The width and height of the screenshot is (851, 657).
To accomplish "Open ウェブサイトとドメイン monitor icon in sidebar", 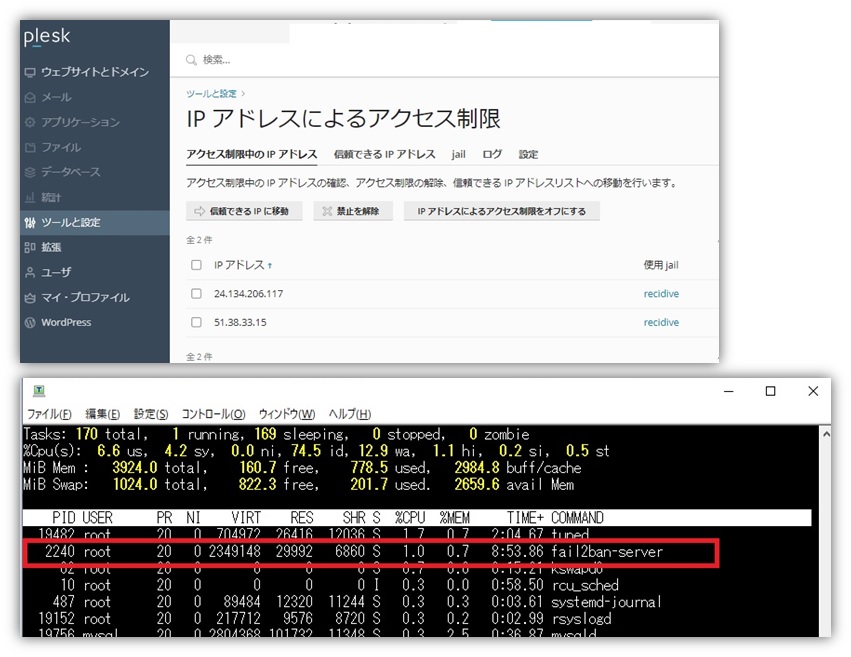I will [x=30, y=72].
